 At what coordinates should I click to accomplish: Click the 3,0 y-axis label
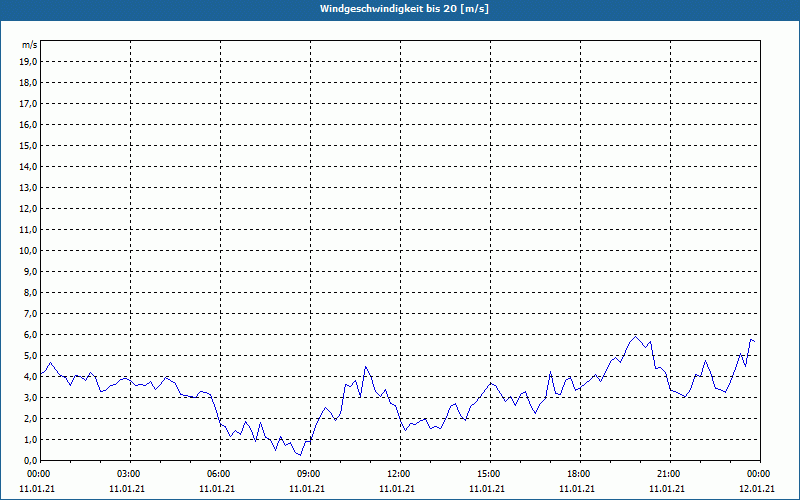click(x=30, y=397)
